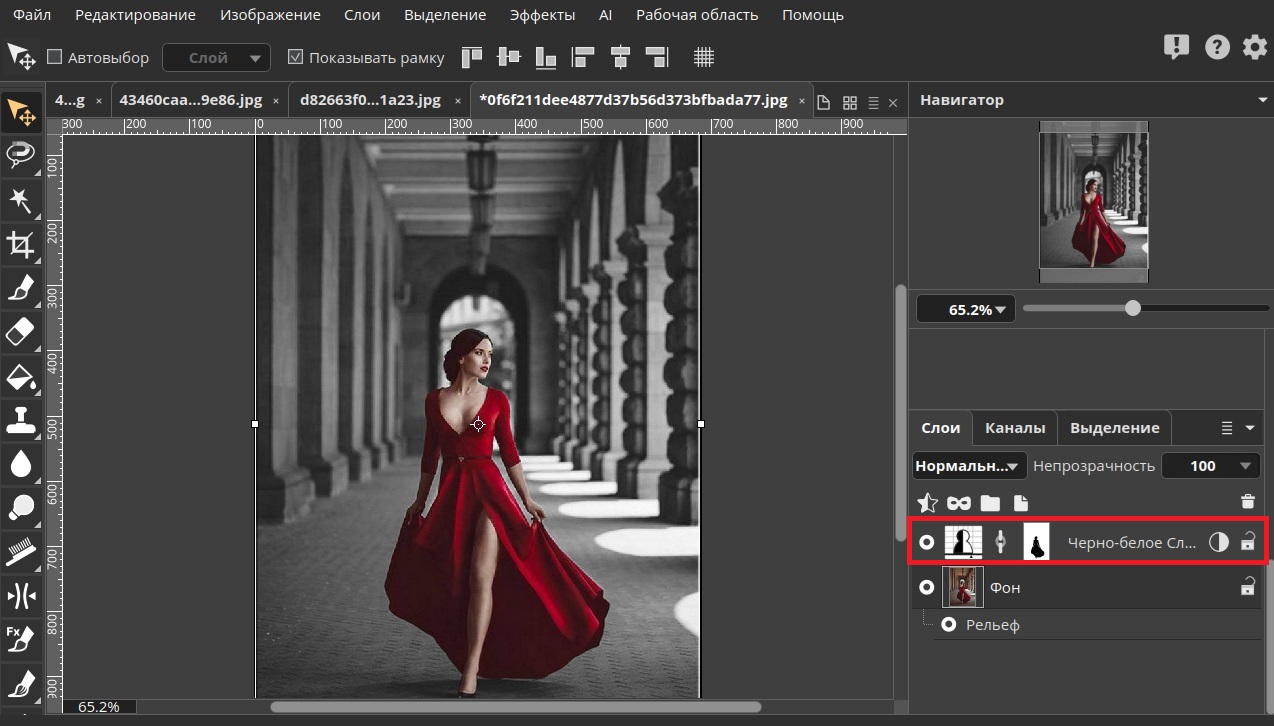Viewport: 1274px width, 726px height.
Task: Select the Crop tool
Action: [x=21, y=244]
